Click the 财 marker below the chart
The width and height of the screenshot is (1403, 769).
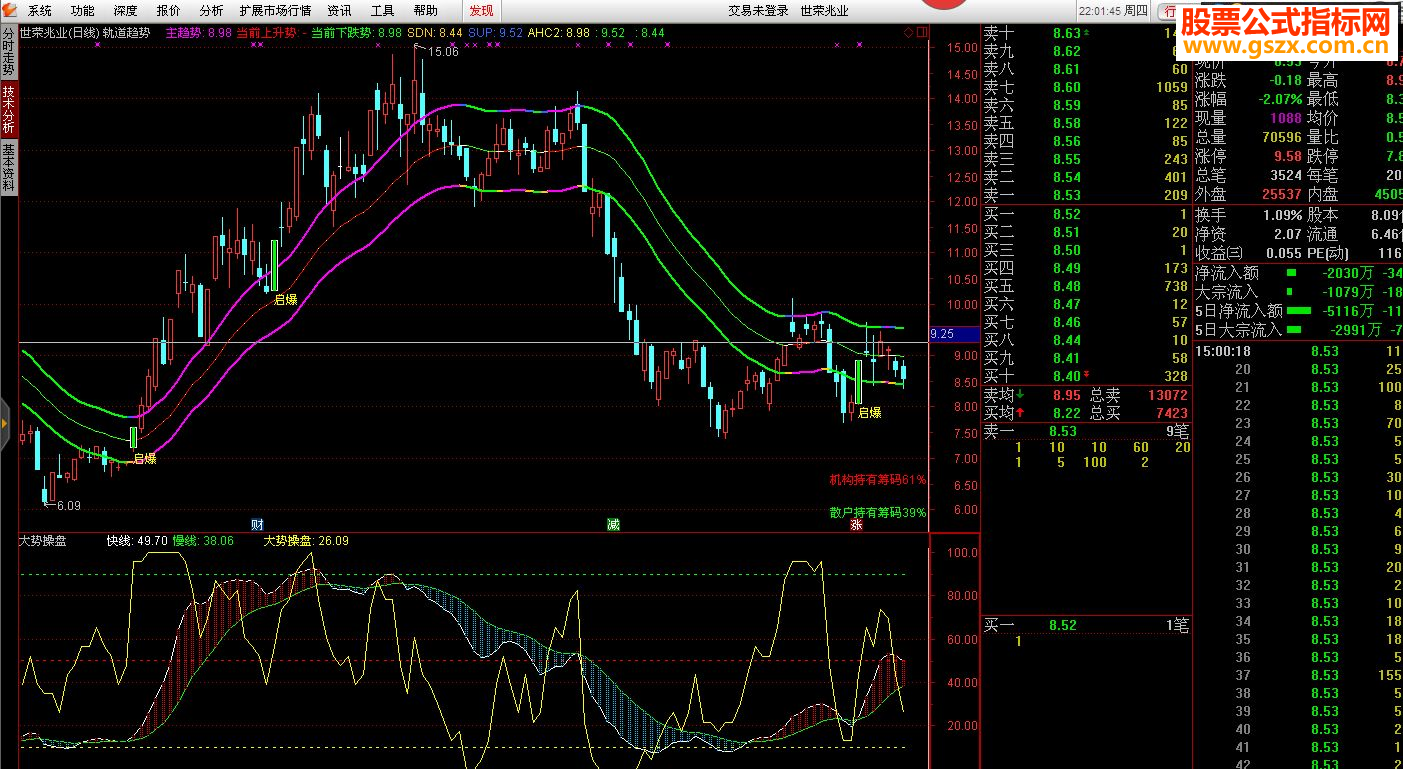click(x=257, y=524)
